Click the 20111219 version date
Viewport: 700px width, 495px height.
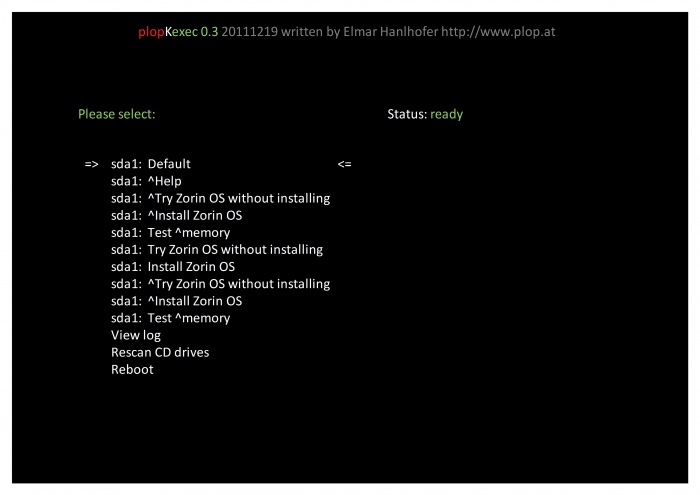250,32
